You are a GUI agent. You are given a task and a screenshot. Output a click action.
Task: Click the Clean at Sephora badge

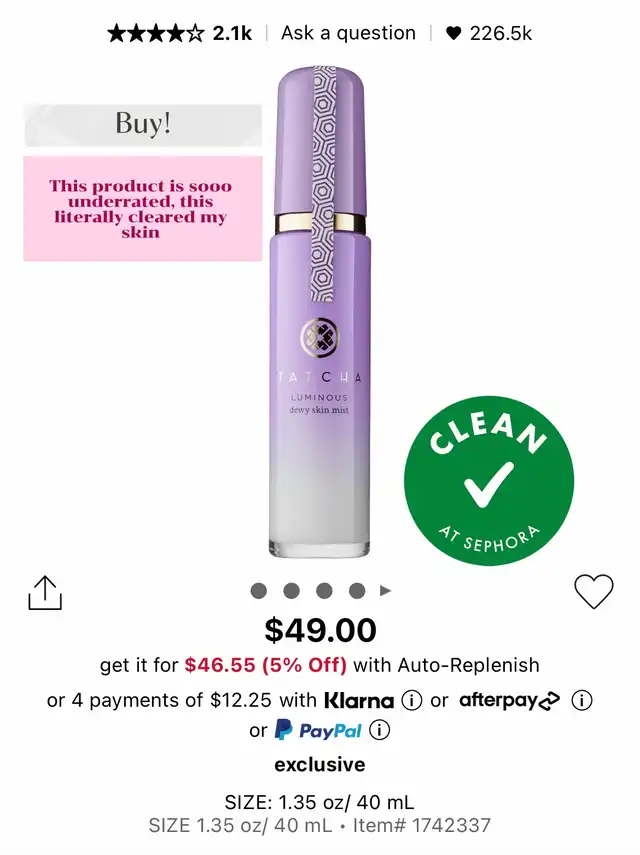[x=489, y=481]
